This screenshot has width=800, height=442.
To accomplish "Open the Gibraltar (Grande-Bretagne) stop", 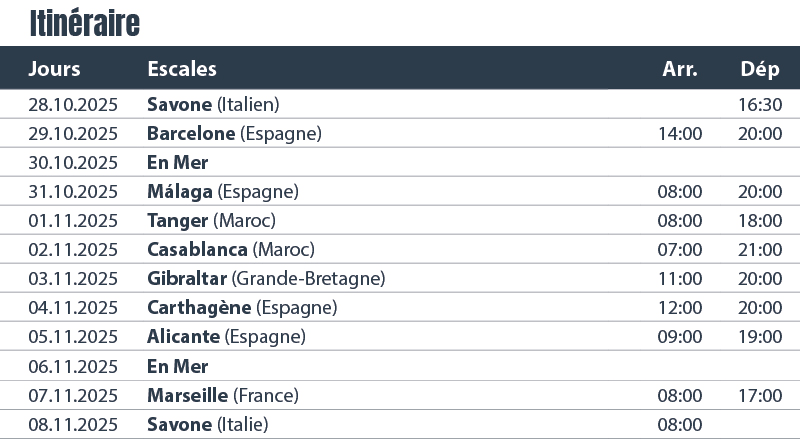I will [265, 278].
